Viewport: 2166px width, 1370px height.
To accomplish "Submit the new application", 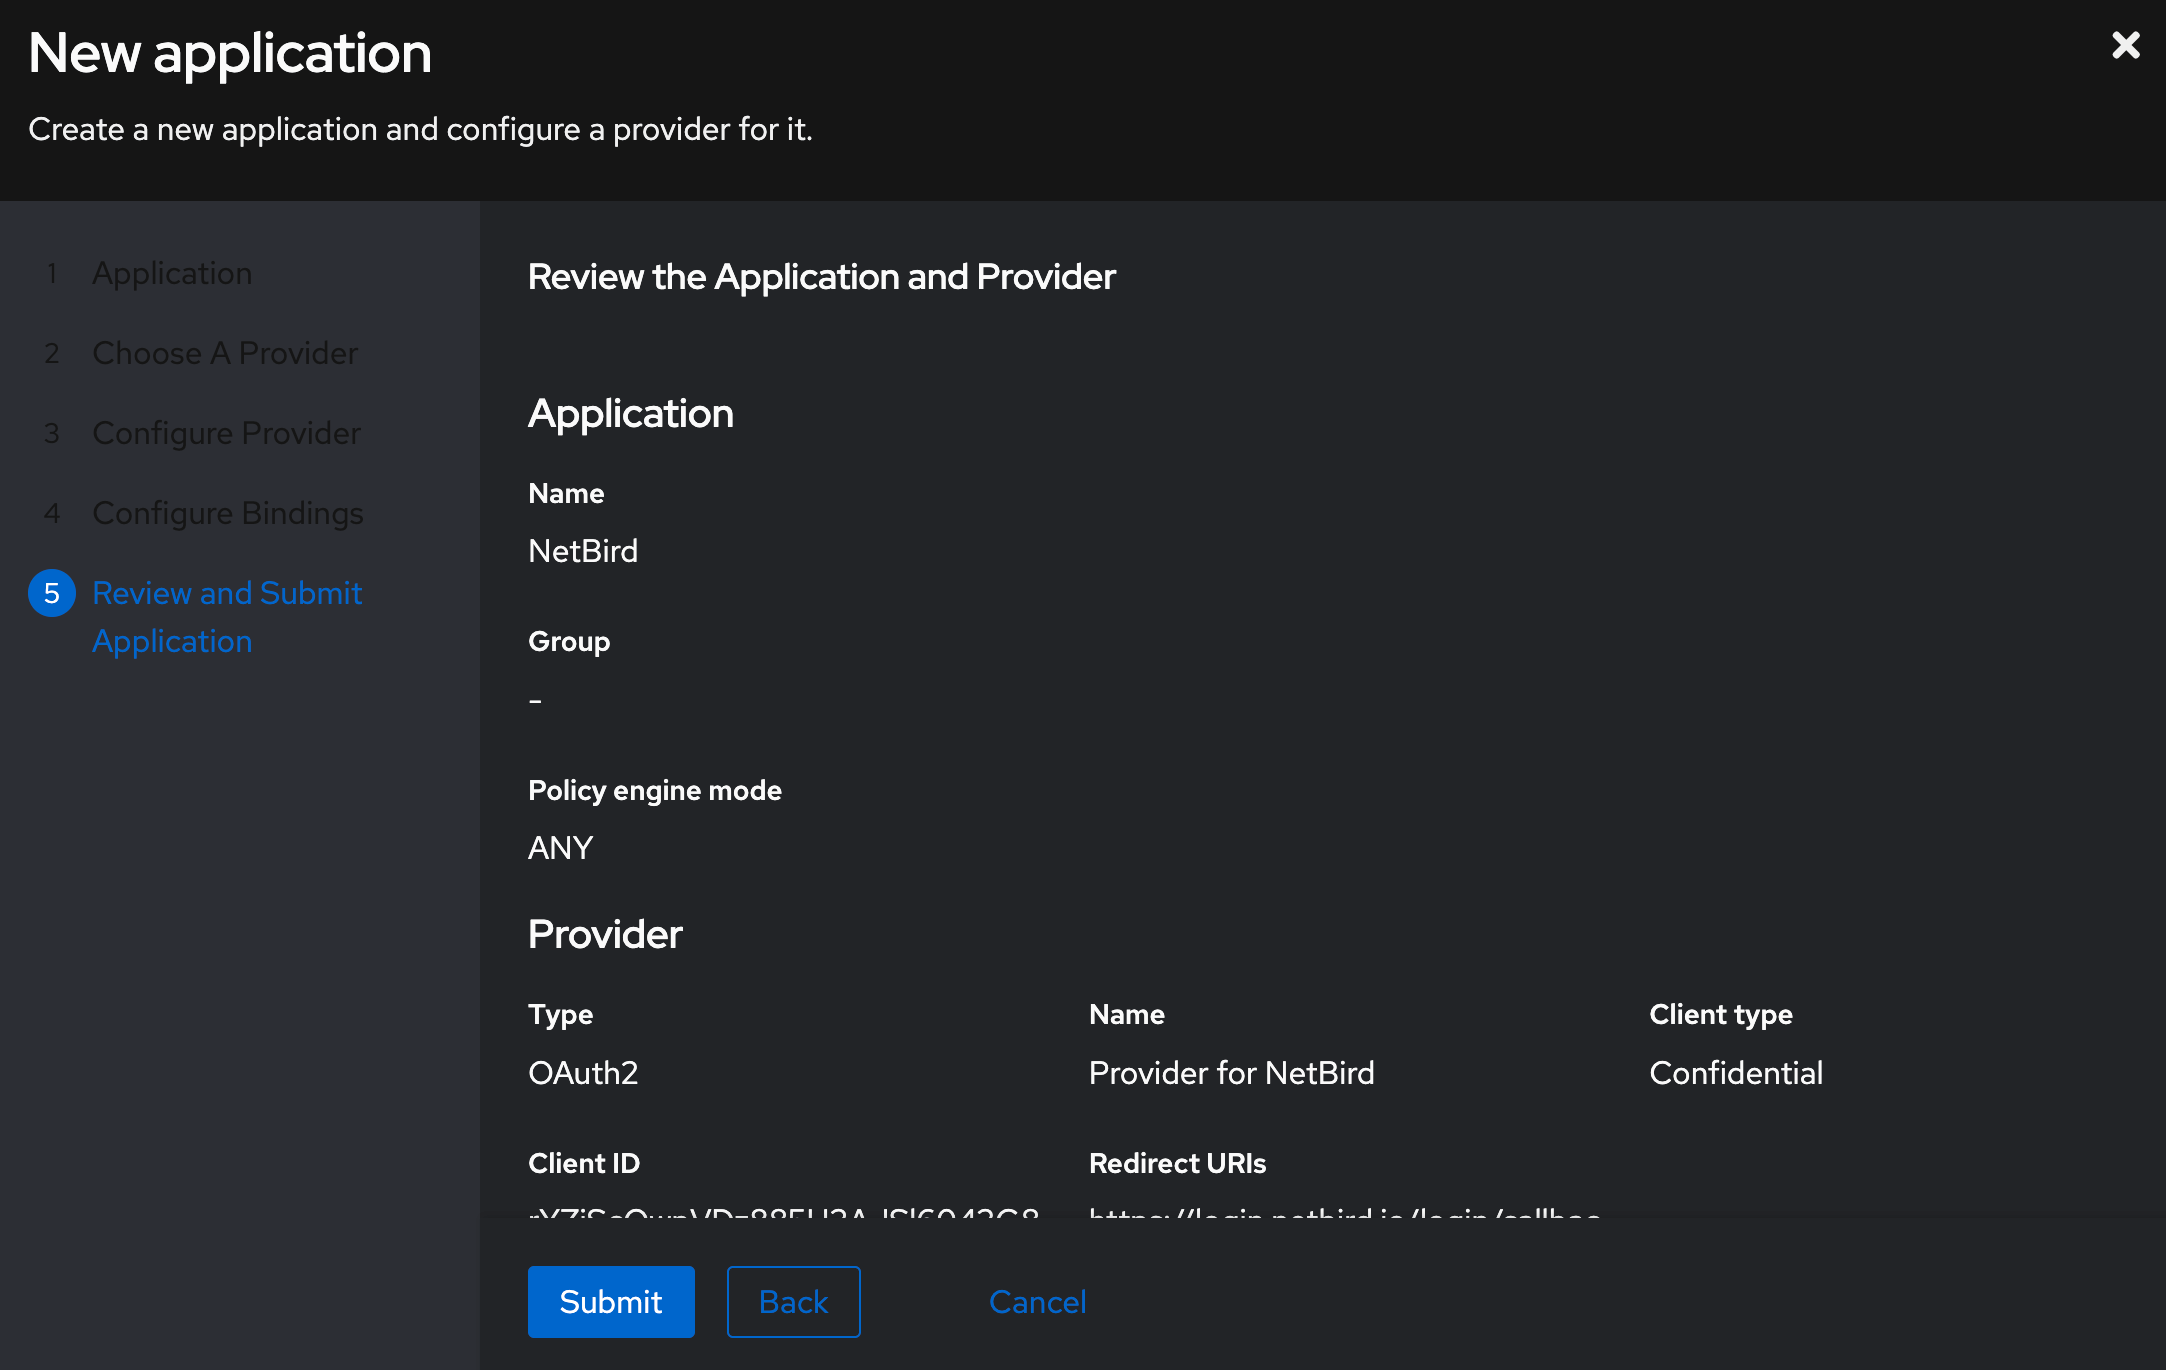I will [610, 1301].
